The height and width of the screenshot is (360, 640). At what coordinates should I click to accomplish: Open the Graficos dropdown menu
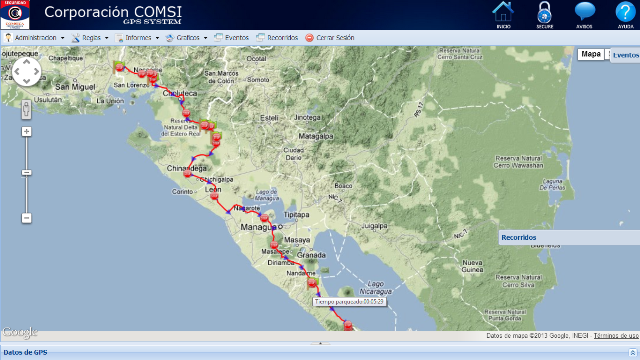pos(187,38)
